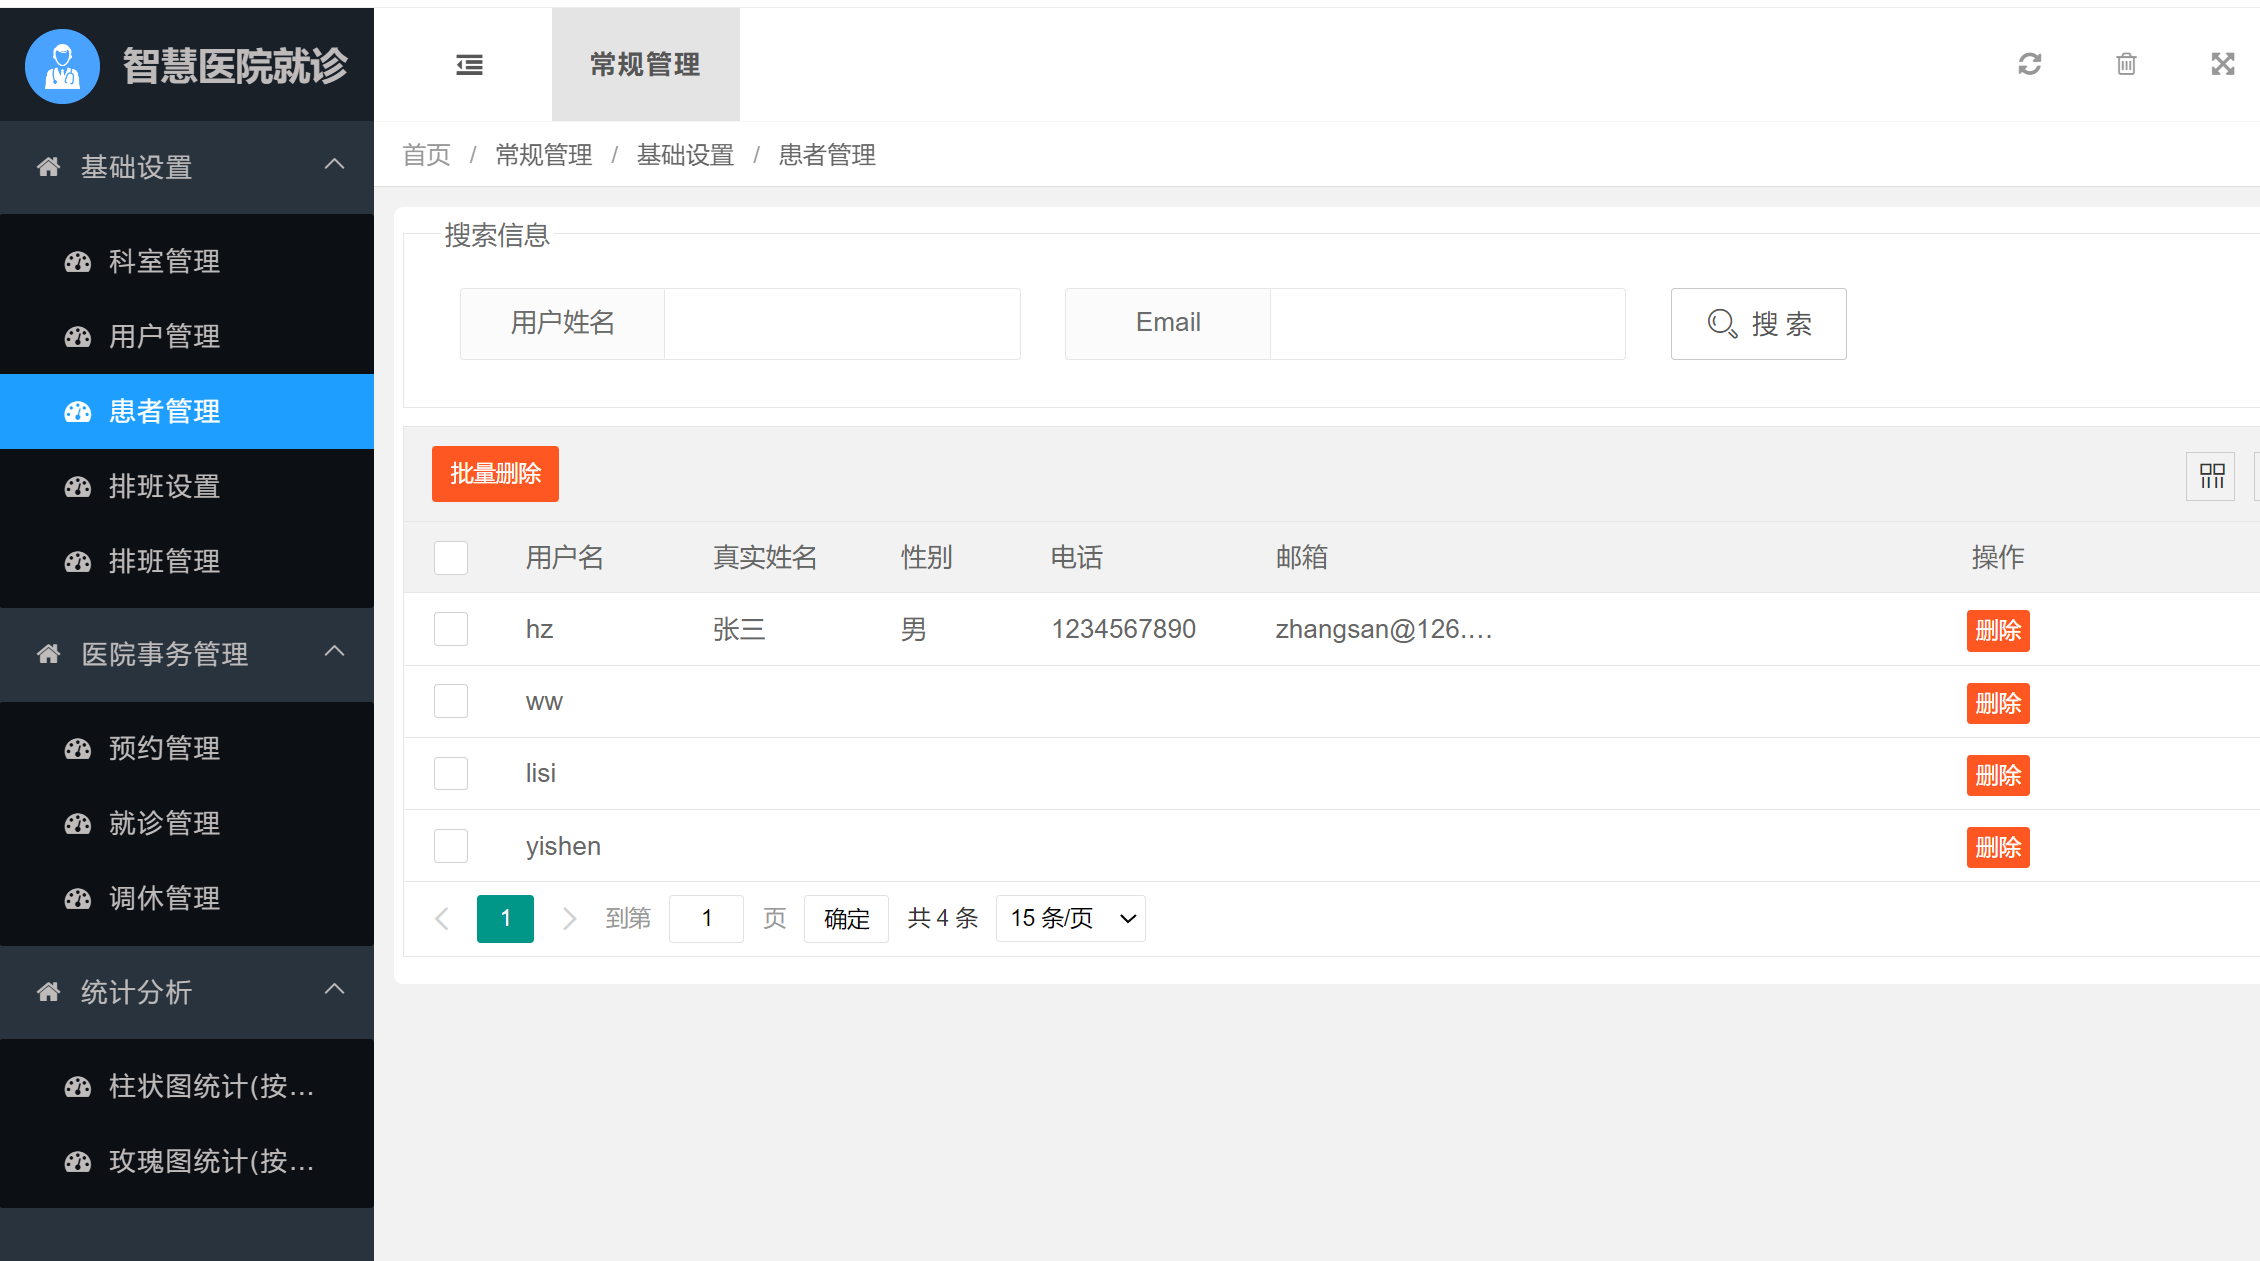Open the 15 条/页 page size dropdown

[x=1069, y=918]
